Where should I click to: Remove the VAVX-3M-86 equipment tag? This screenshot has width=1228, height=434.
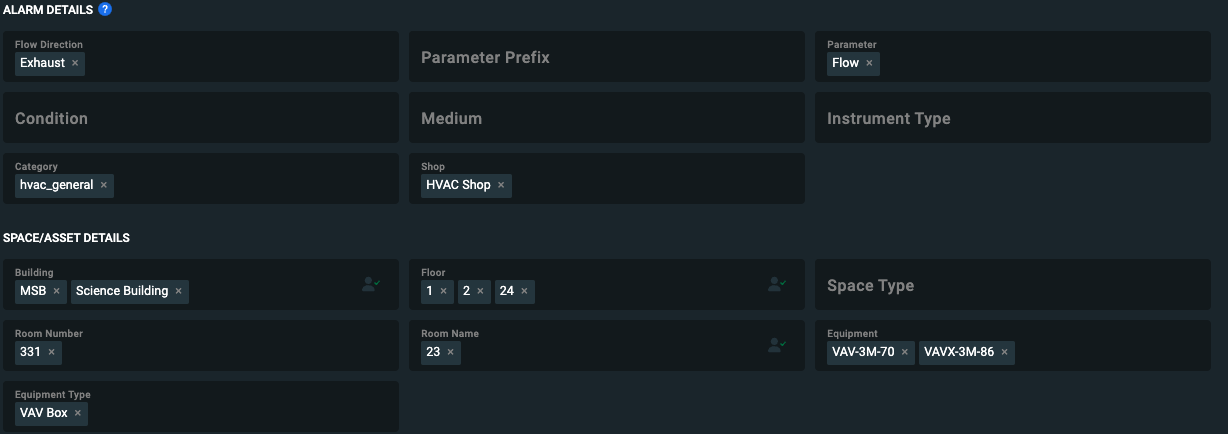tap(1004, 352)
